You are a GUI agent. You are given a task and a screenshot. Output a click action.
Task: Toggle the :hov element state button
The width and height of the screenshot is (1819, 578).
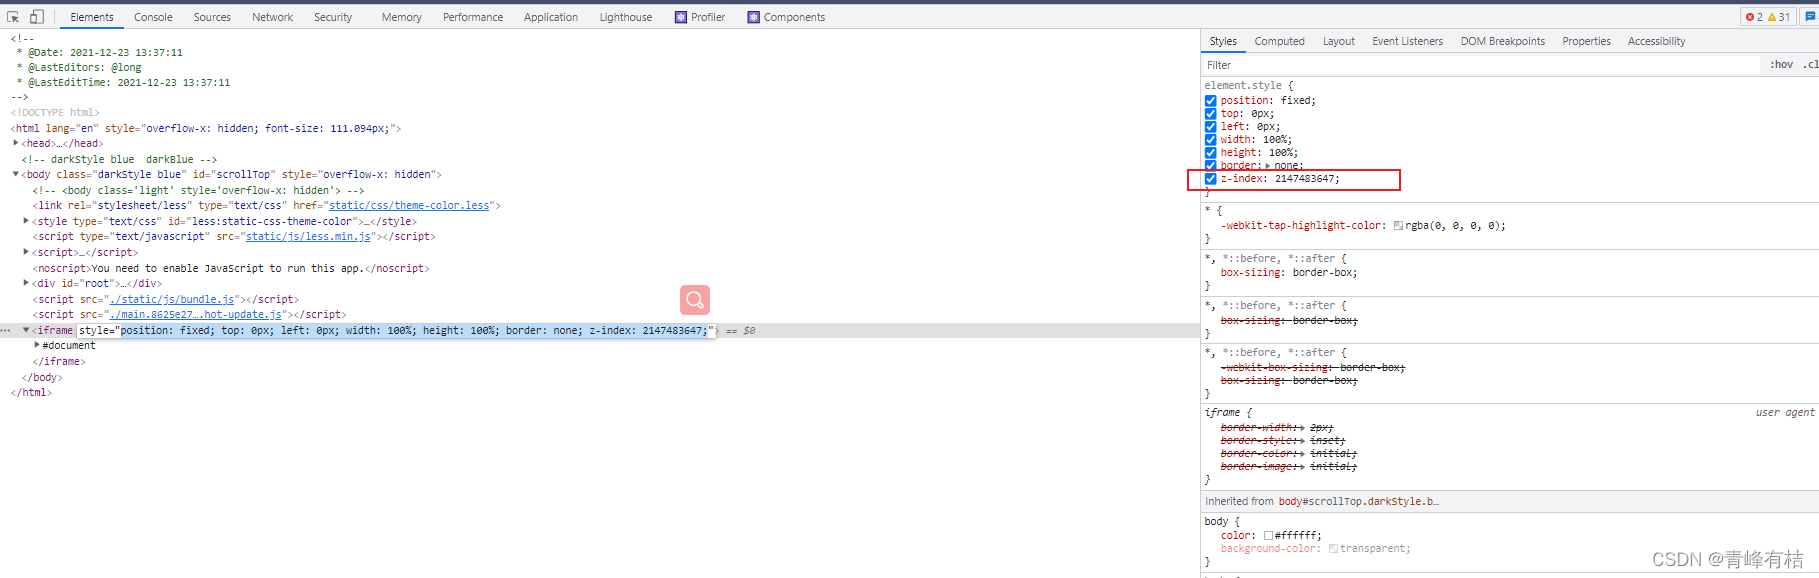[x=1781, y=65]
